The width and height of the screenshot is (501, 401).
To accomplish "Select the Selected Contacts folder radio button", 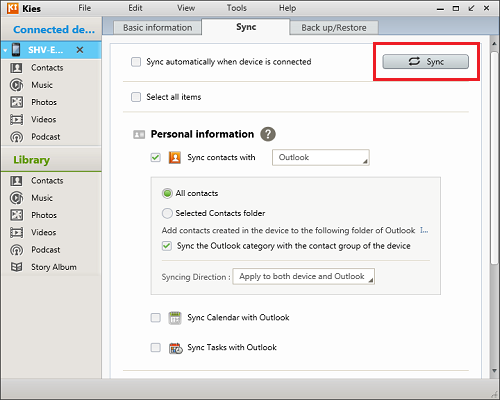I will click(167, 213).
